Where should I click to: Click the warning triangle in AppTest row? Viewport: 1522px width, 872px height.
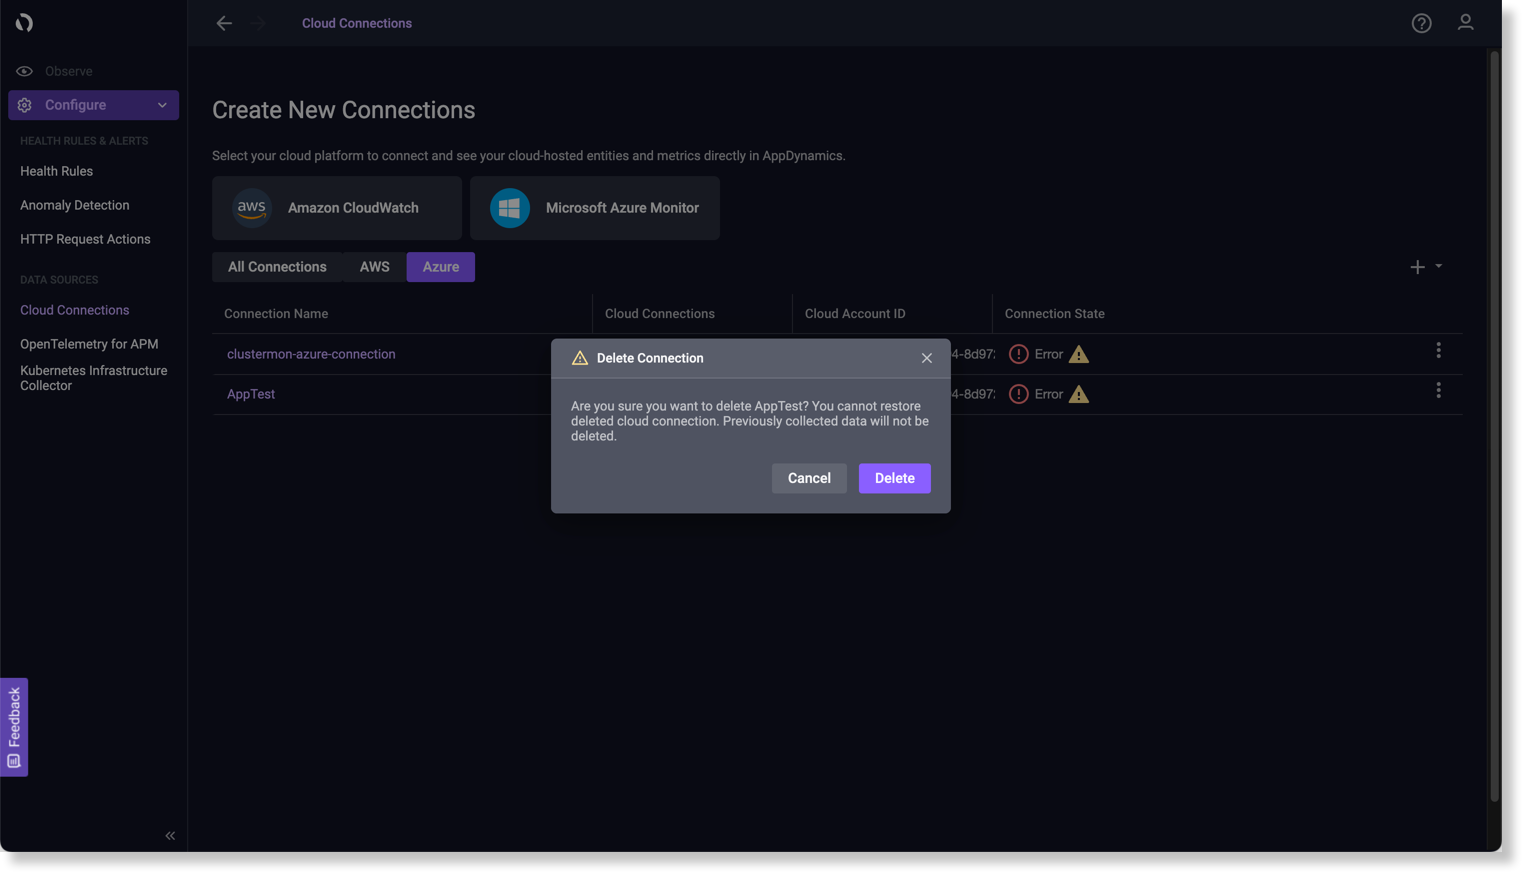pyautogui.click(x=1078, y=394)
